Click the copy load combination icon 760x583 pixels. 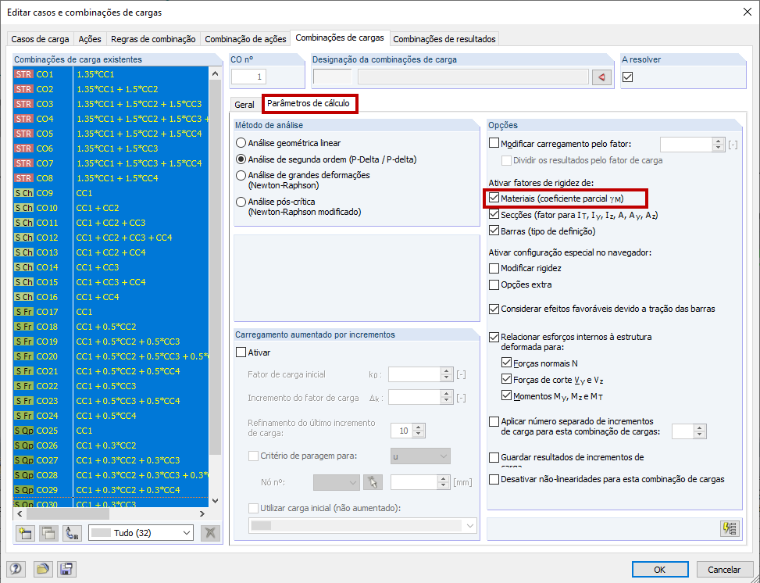pyautogui.click(x=48, y=533)
